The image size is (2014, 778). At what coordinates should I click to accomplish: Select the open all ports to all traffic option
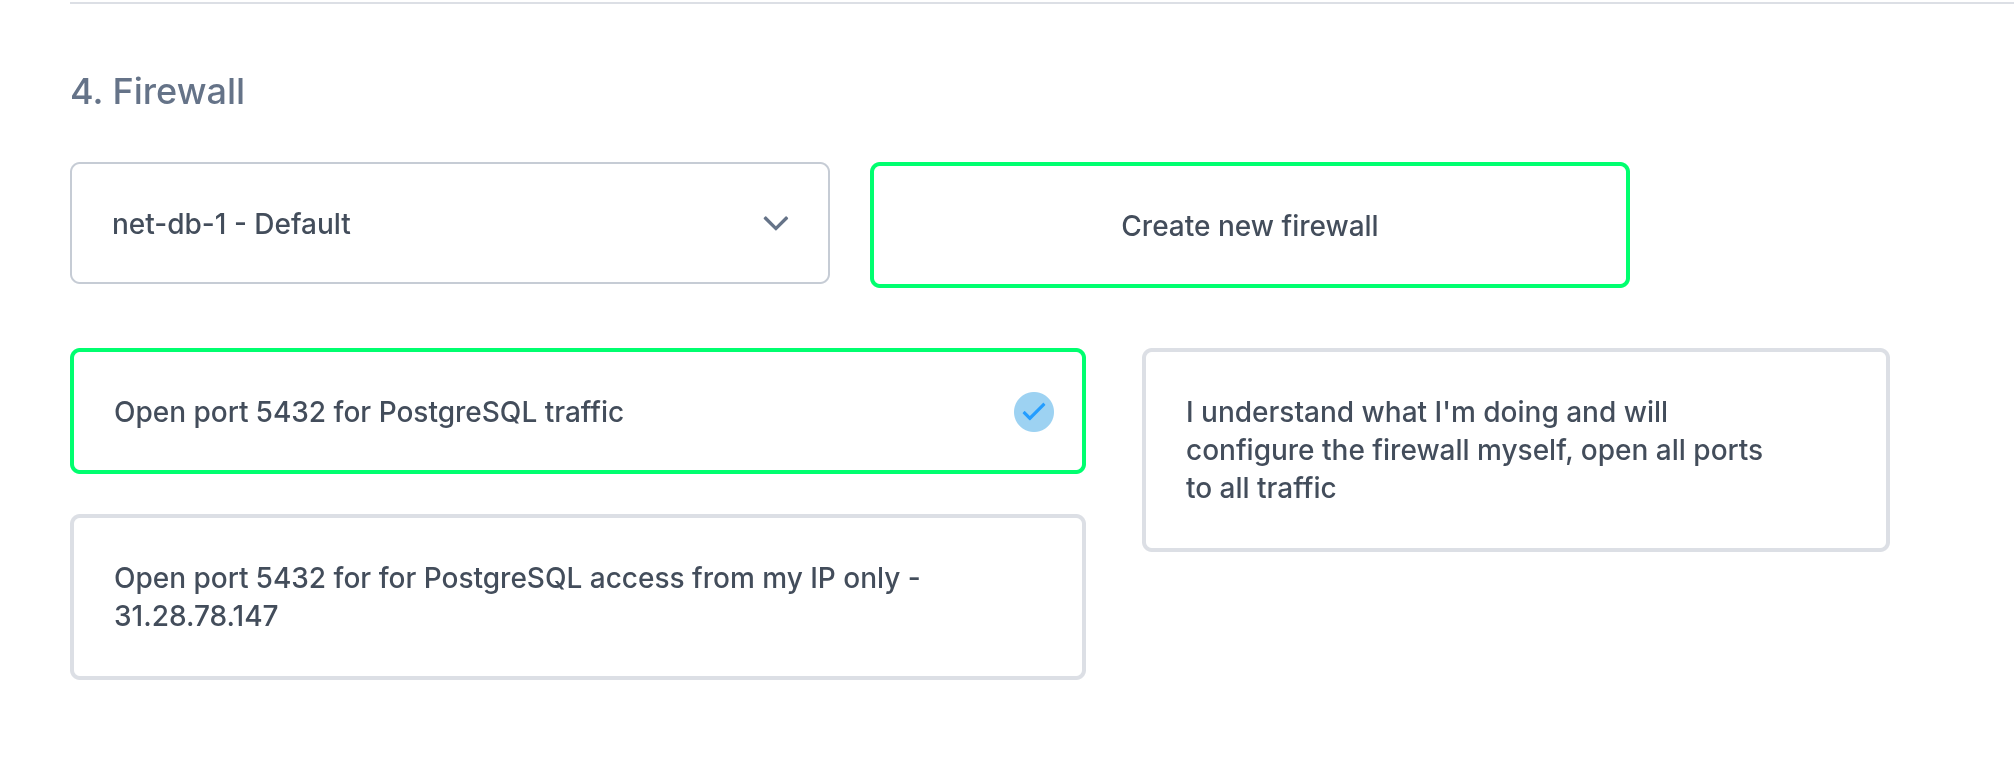click(x=1516, y=450)
